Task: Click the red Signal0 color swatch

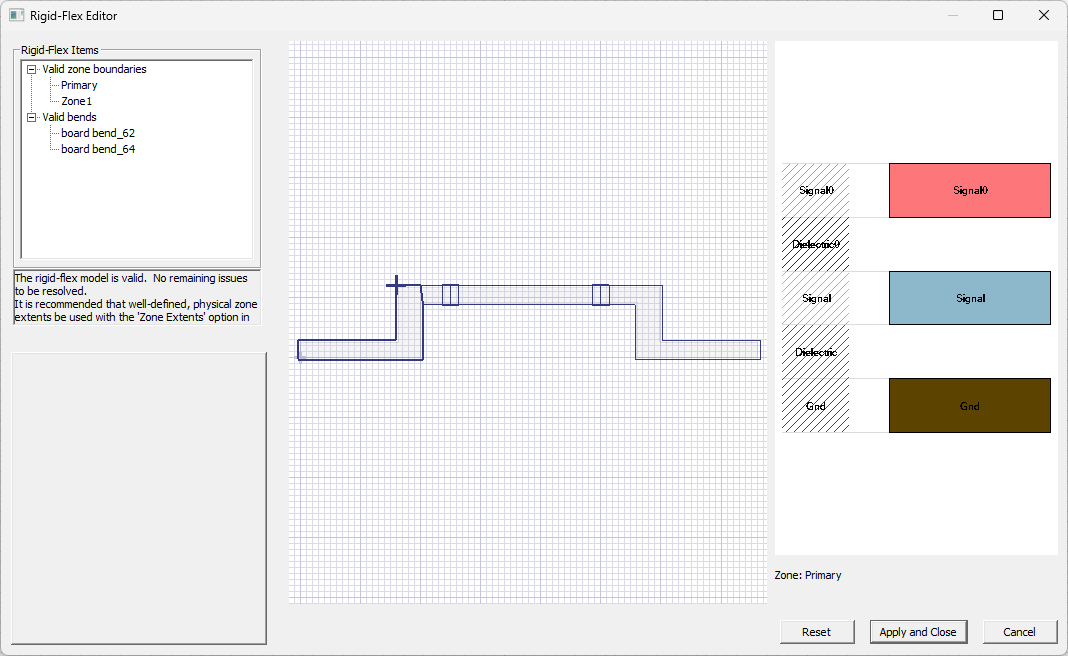Action: click(969, 190)
